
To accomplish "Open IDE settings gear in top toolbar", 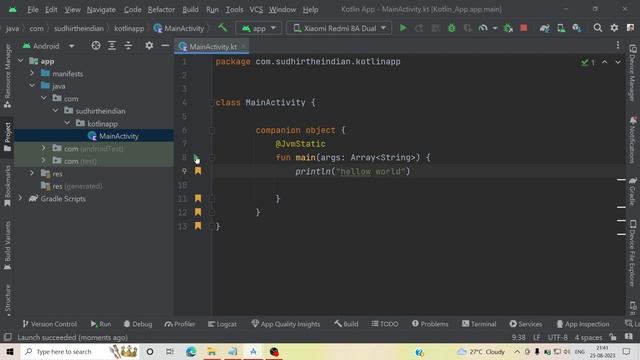I will click(614, 28).
